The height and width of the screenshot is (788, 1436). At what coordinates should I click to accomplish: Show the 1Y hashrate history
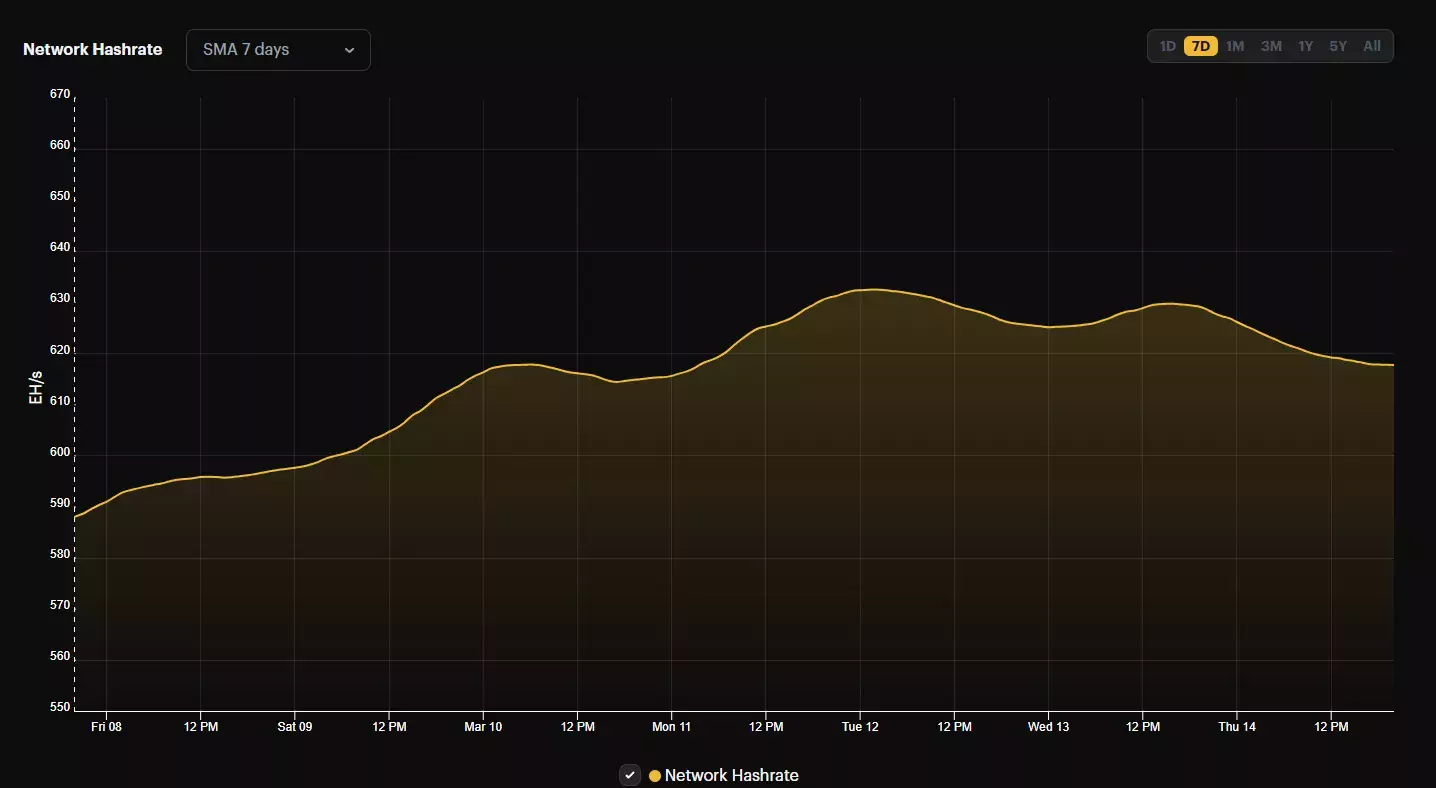click(1305, 46)
